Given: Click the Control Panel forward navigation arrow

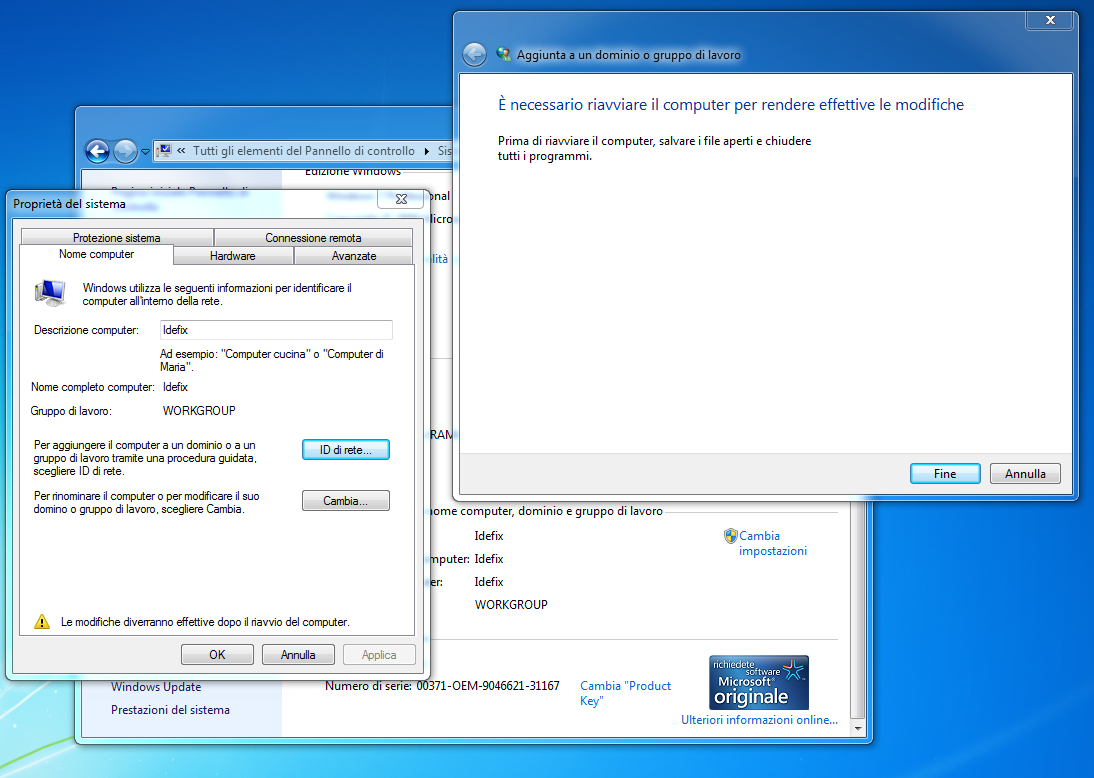Looking at the screenshot, I should click(x=125, y=151).
